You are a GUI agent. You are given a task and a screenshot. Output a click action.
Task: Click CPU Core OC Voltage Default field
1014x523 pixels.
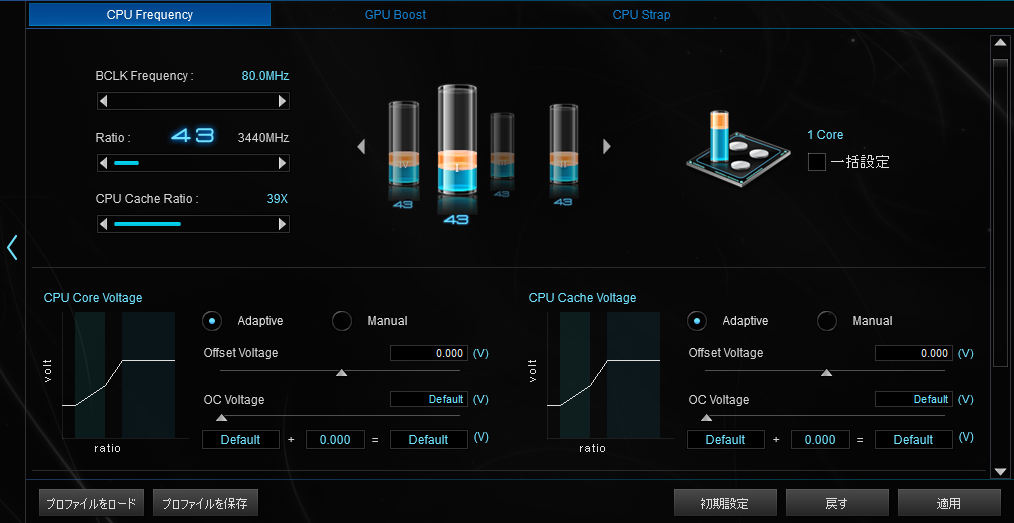click(x=429, y=399)
